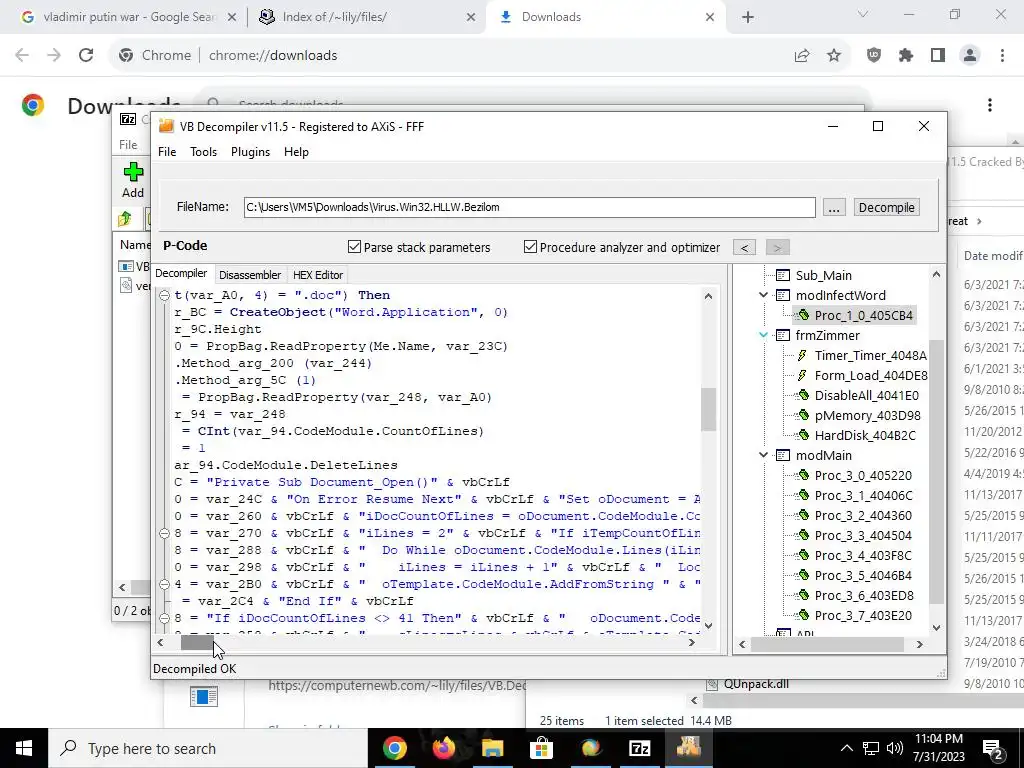Open the Plugins menu
The width and height of the screenshot is (1024, 768).
coord(250,152)
